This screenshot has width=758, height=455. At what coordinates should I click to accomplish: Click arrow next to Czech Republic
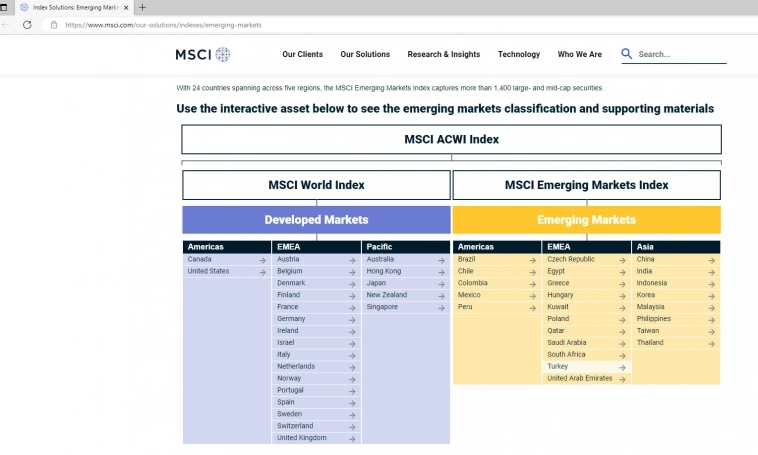pos(622,260)
